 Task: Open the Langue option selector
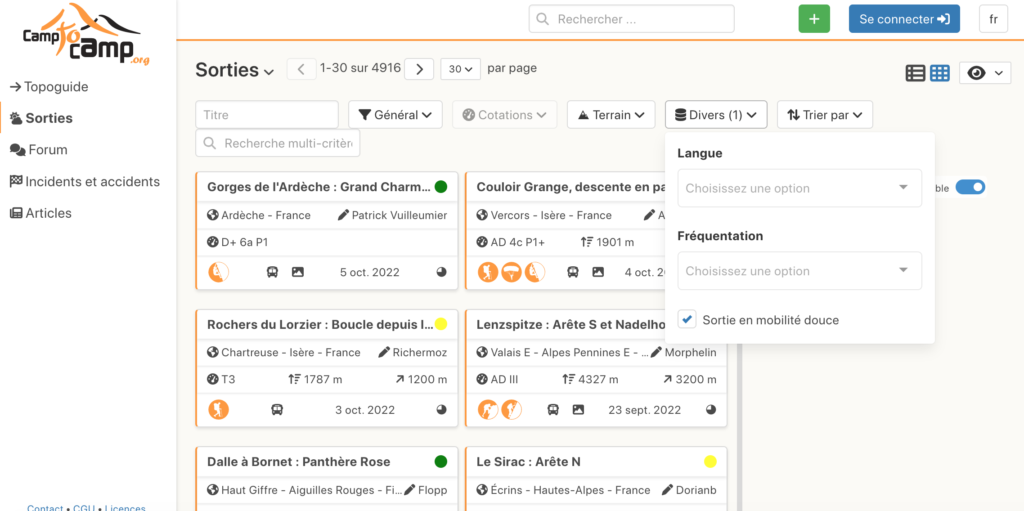(x=799, y=188)
